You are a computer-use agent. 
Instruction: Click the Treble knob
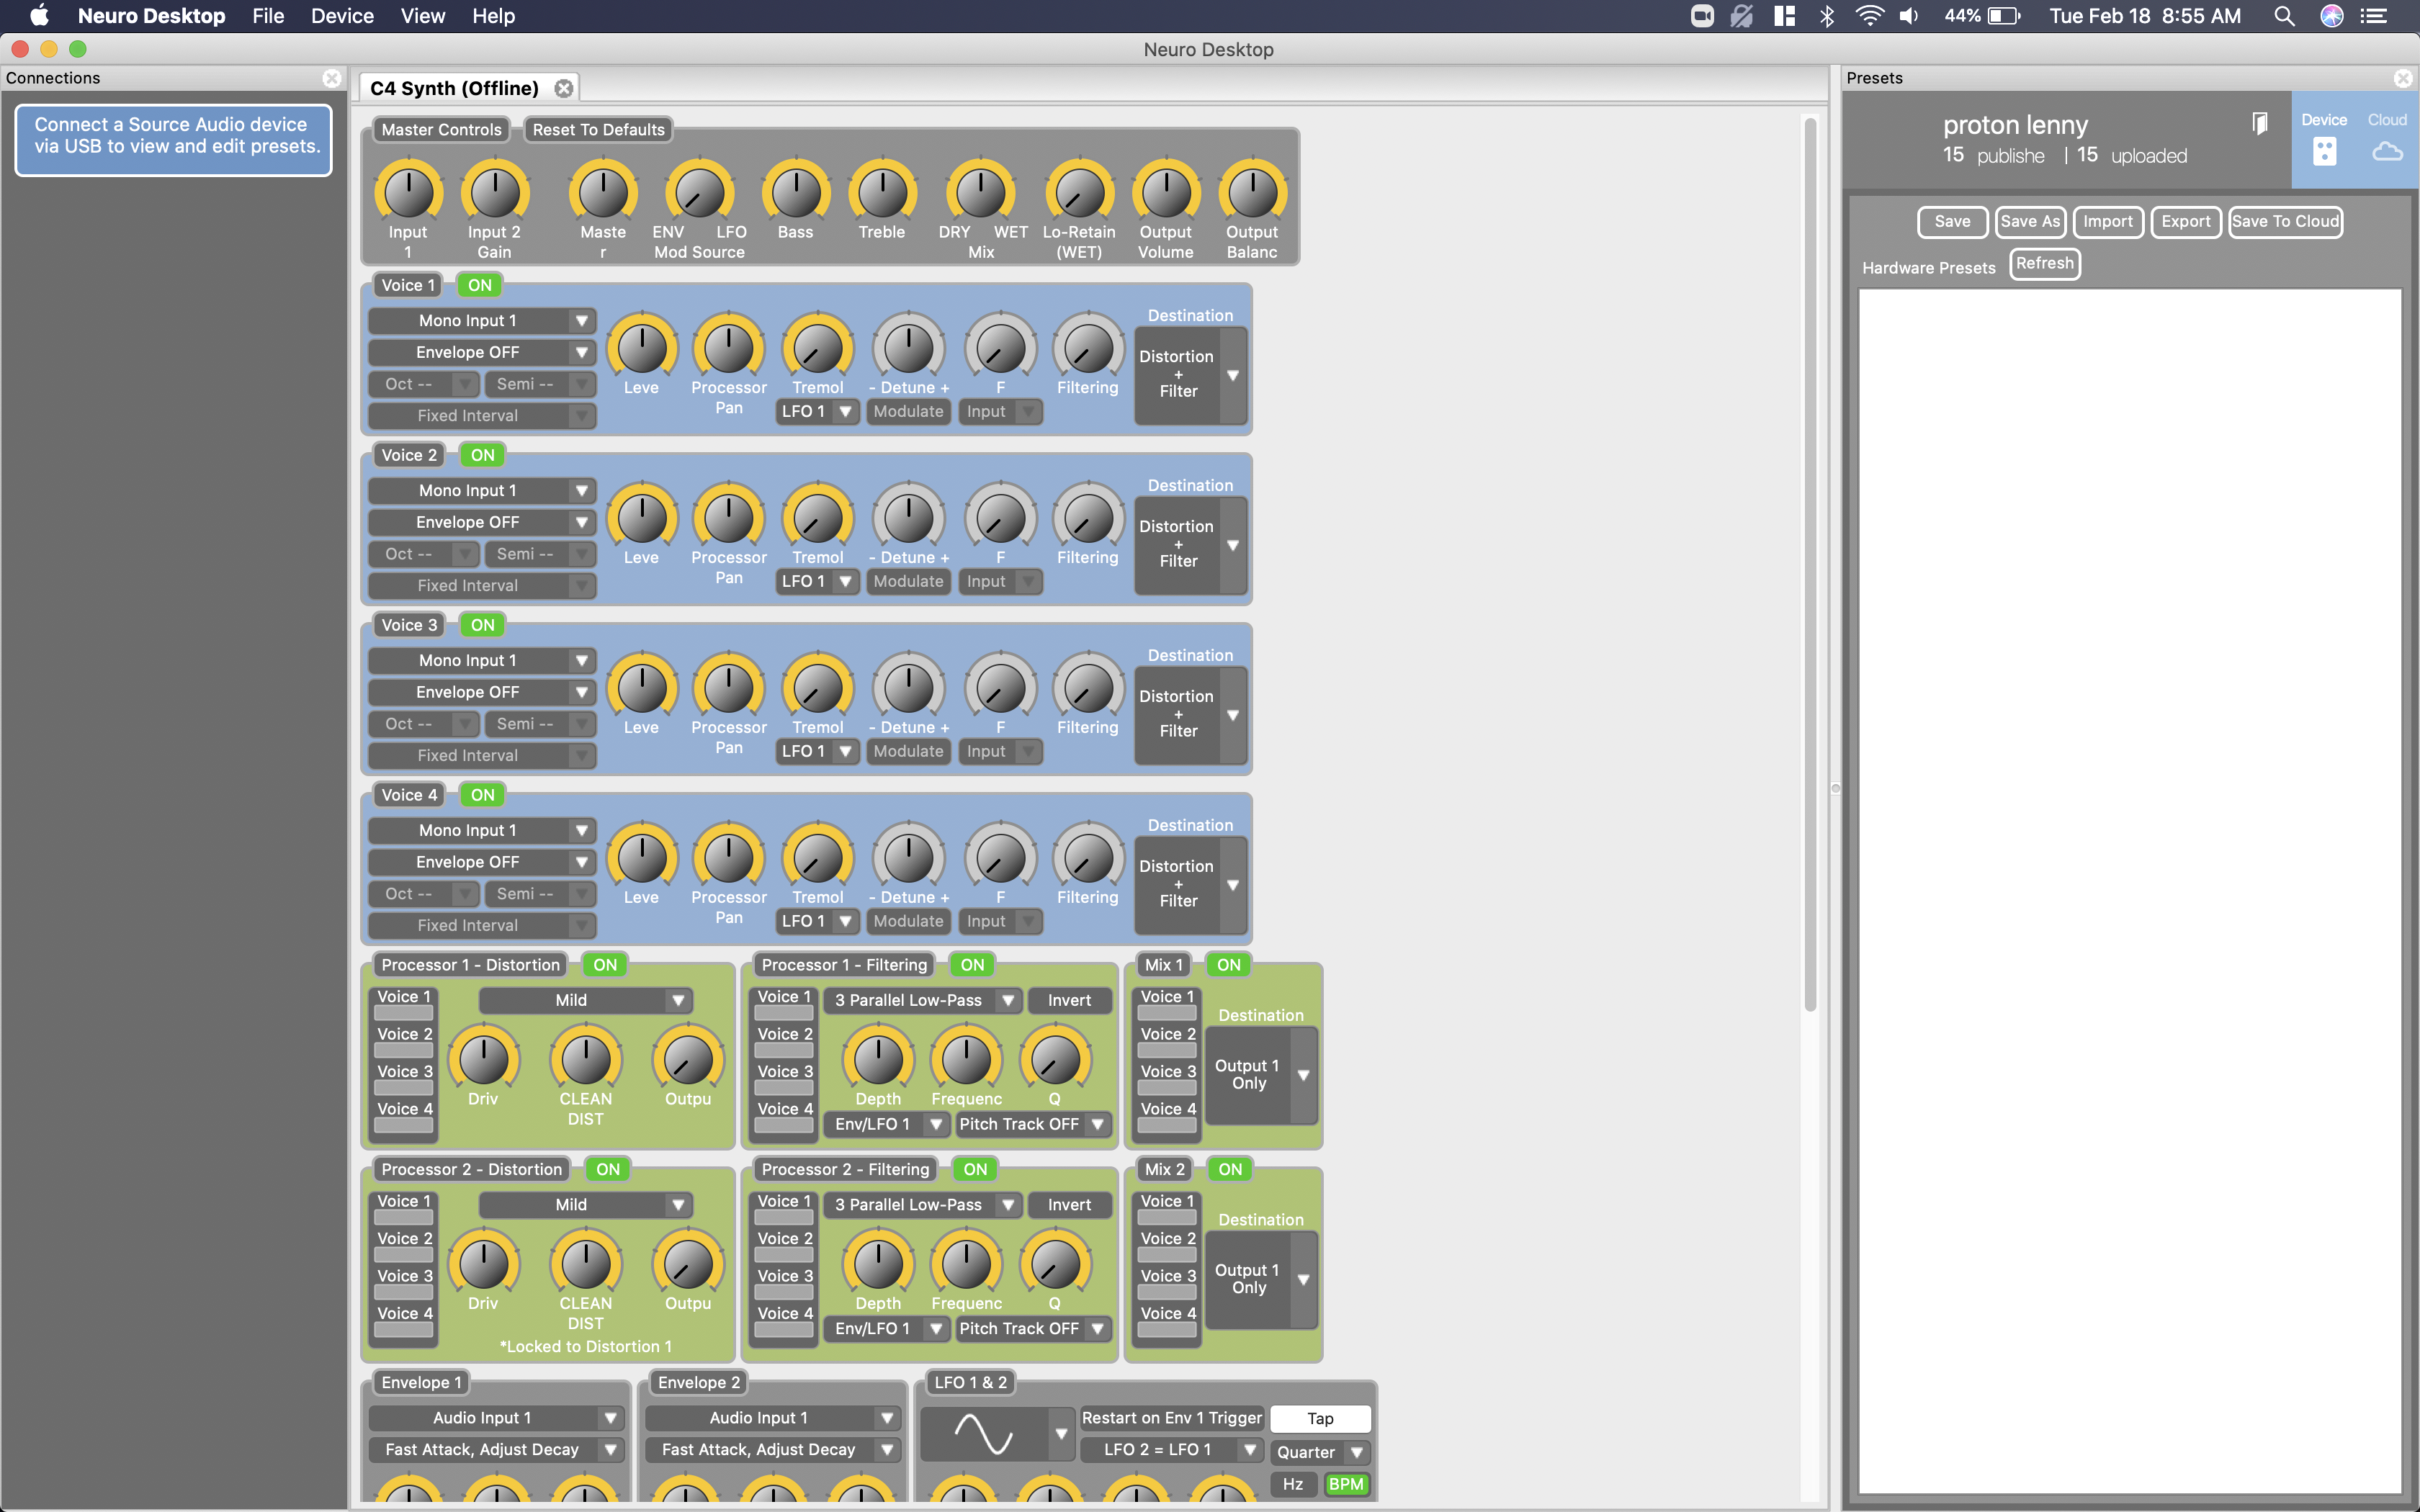pyautogui.click(x=882, y=192)
